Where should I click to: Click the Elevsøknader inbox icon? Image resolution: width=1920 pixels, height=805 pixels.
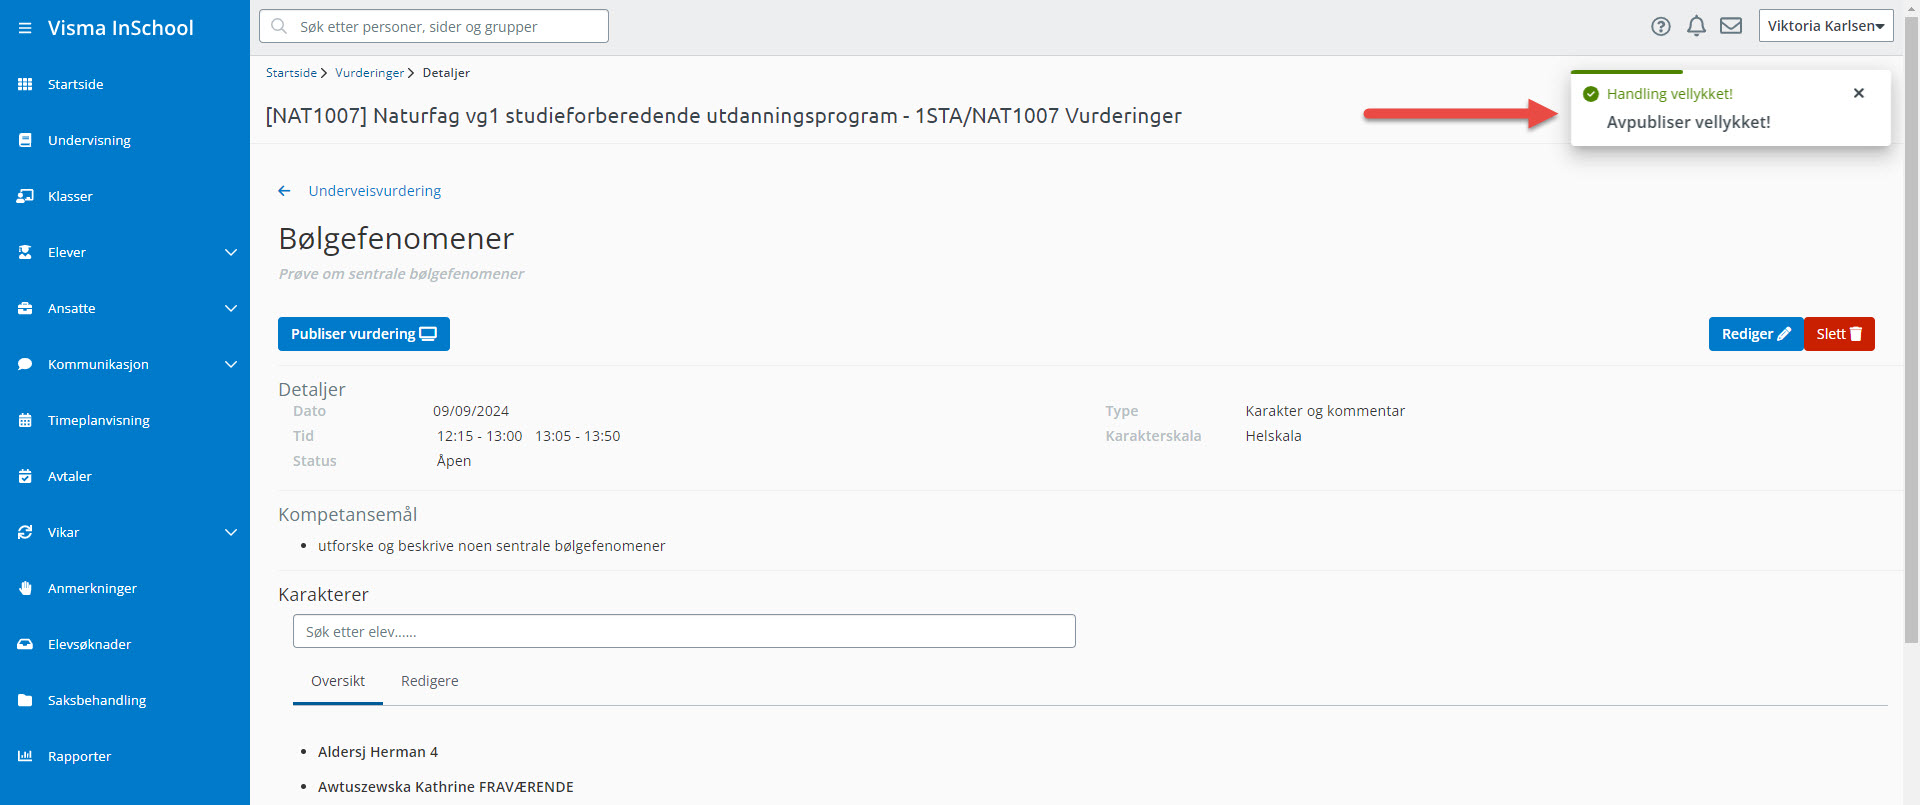pyautogui.click(x=25, y=644)
